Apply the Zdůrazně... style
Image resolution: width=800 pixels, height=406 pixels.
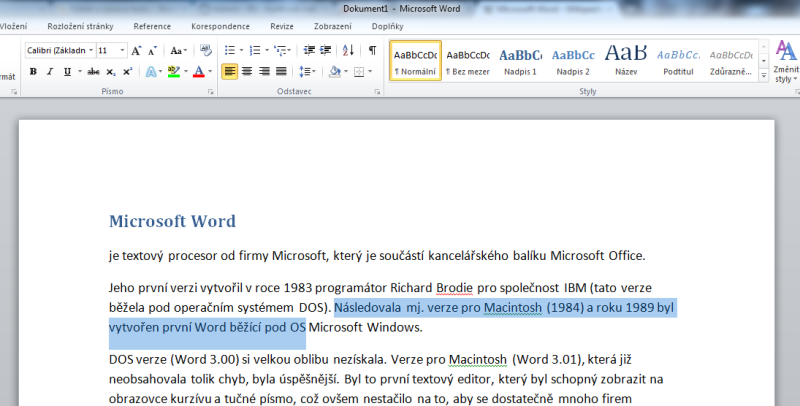click(x=731, y=61)
